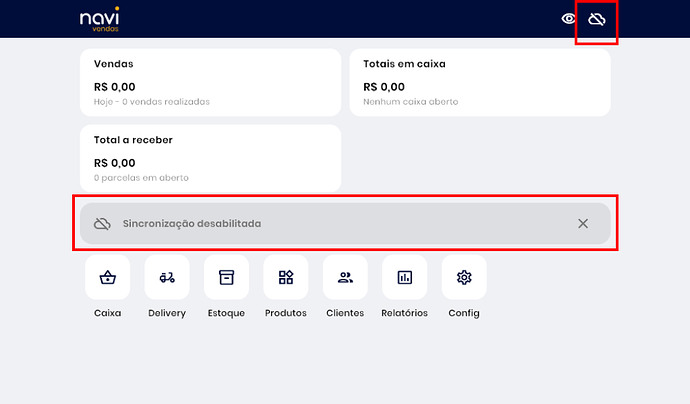Click the navi vendas logo
The image size is (690, 404).
[99, 20]
